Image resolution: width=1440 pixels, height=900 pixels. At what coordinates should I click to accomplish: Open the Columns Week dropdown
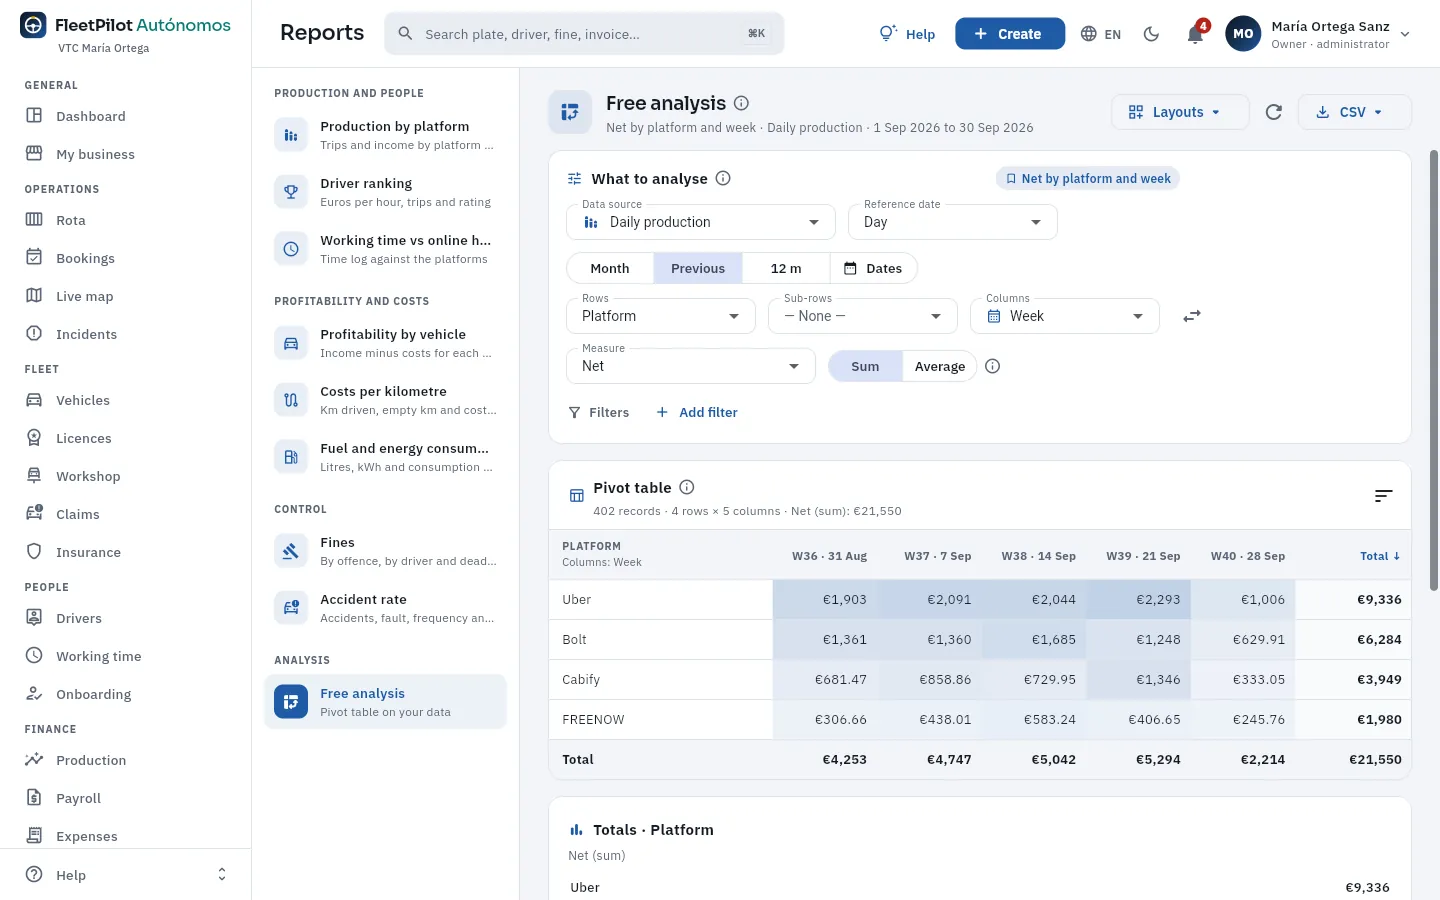tap(1065, 316)
